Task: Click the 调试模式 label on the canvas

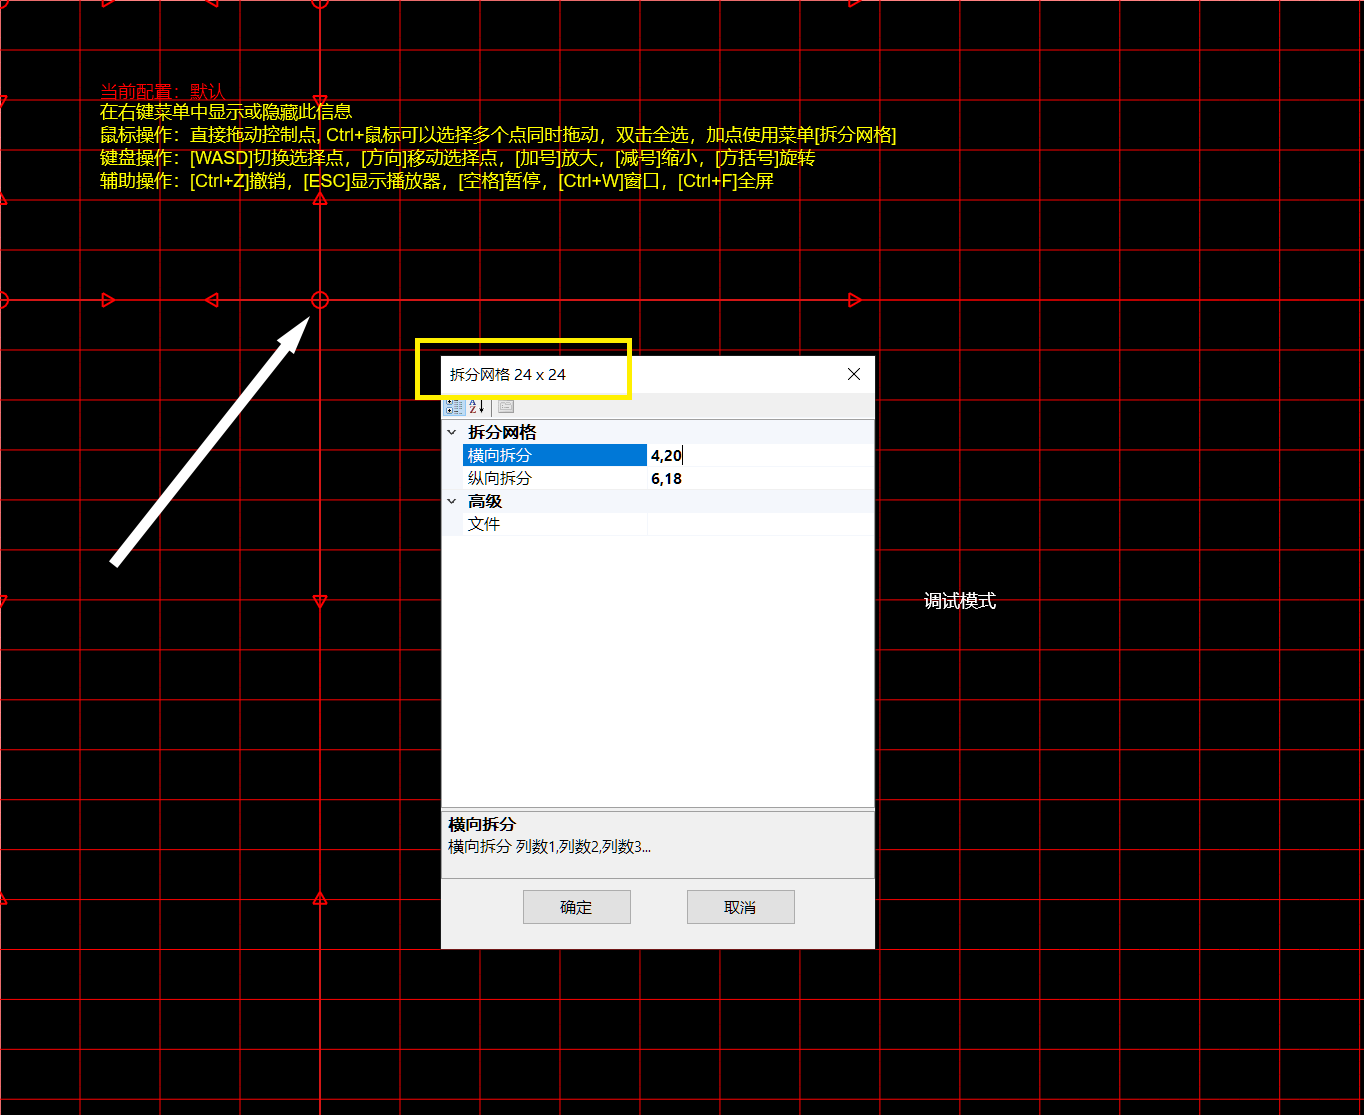Action: pyautogui.click(x=960, y=601)
